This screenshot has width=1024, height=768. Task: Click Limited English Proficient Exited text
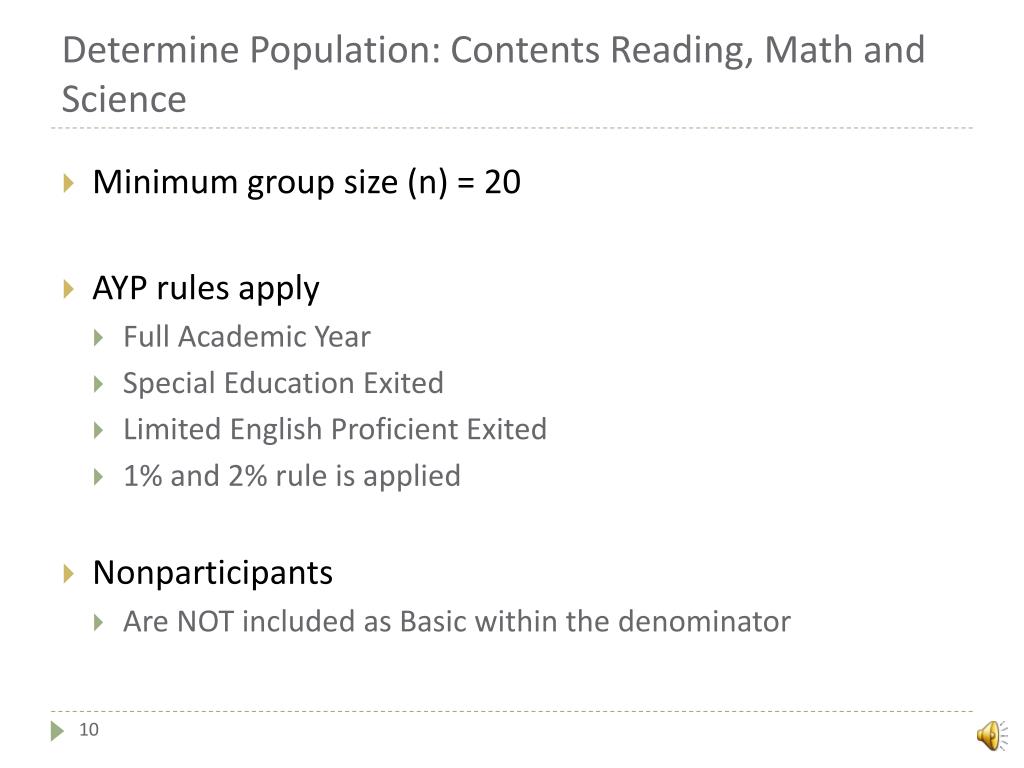tap(335, 430)
